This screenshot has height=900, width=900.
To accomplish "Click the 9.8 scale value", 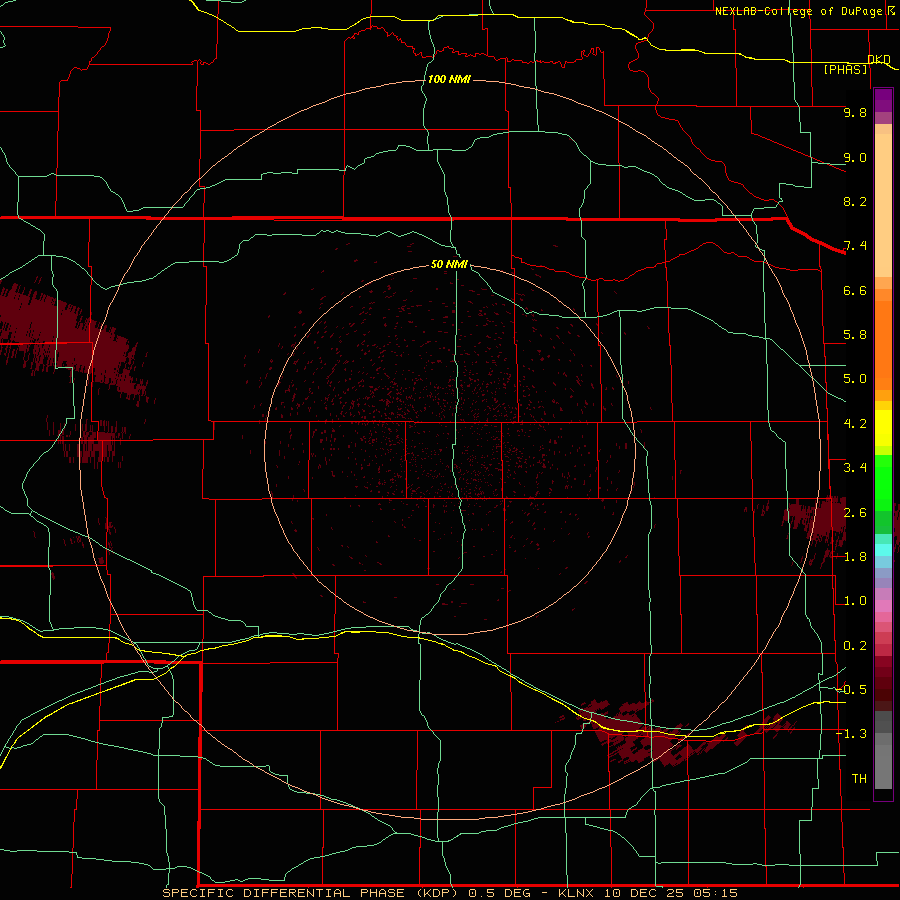I will (x=855, y=112).
